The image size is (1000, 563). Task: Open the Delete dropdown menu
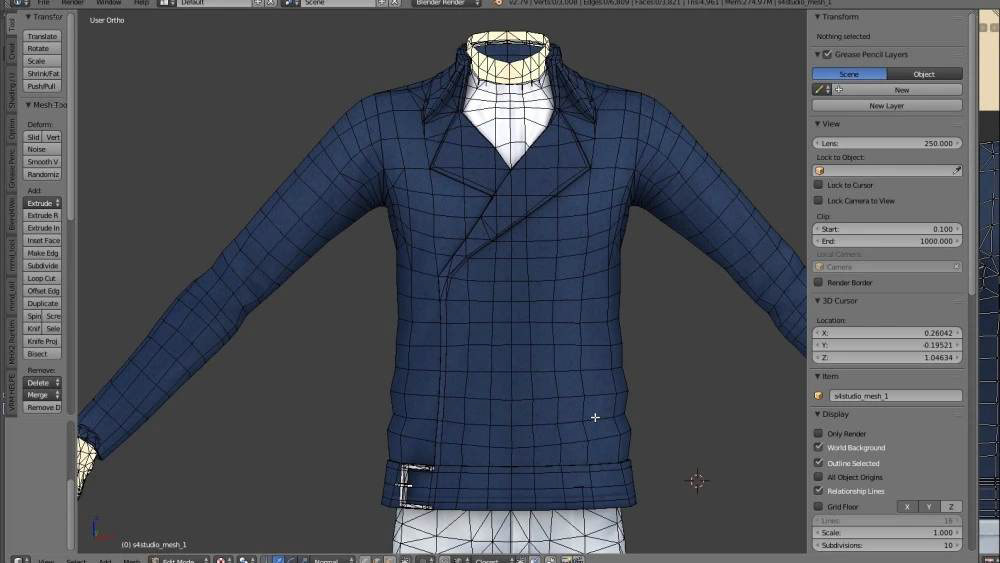(x=43, y=383)
